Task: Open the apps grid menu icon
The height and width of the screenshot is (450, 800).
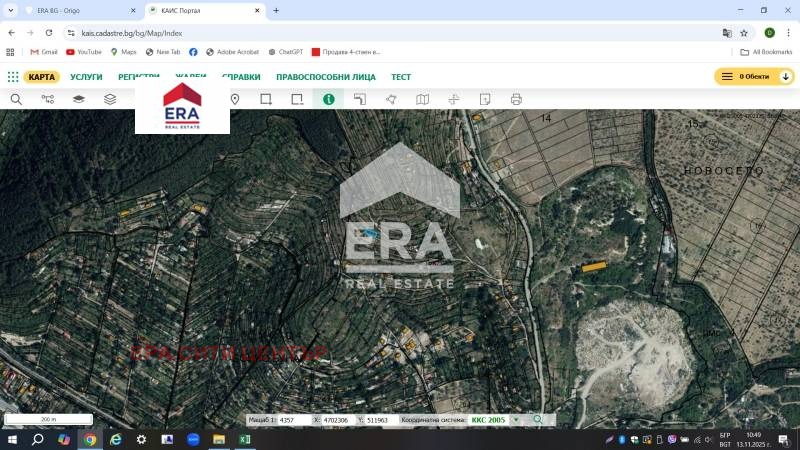Action: pos(13,77)
